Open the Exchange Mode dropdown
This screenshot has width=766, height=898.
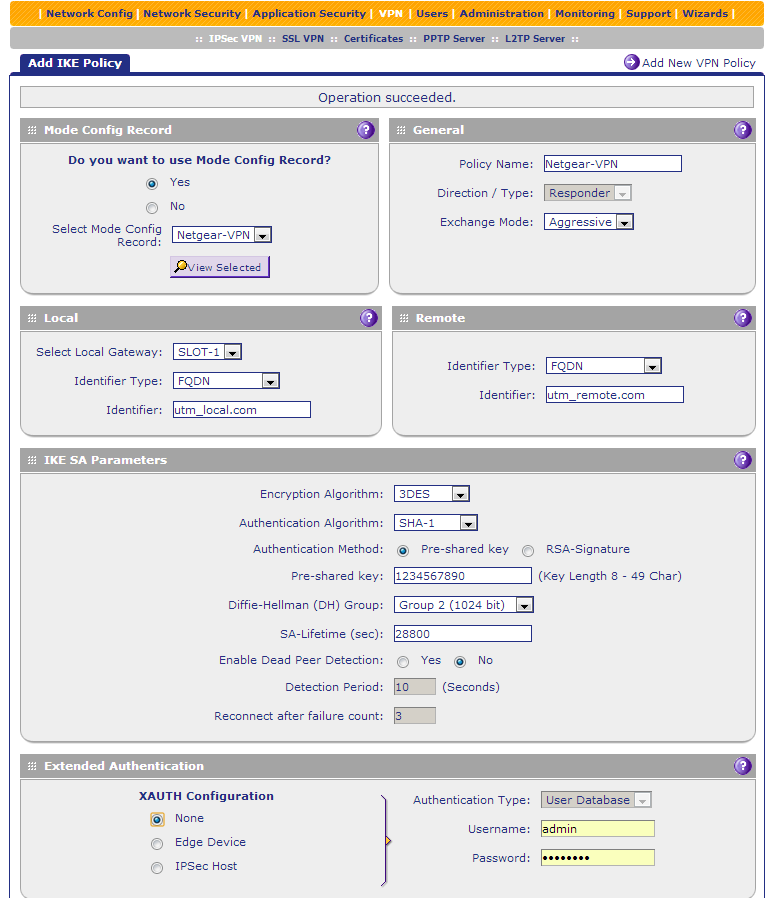[x=589, y=222]
